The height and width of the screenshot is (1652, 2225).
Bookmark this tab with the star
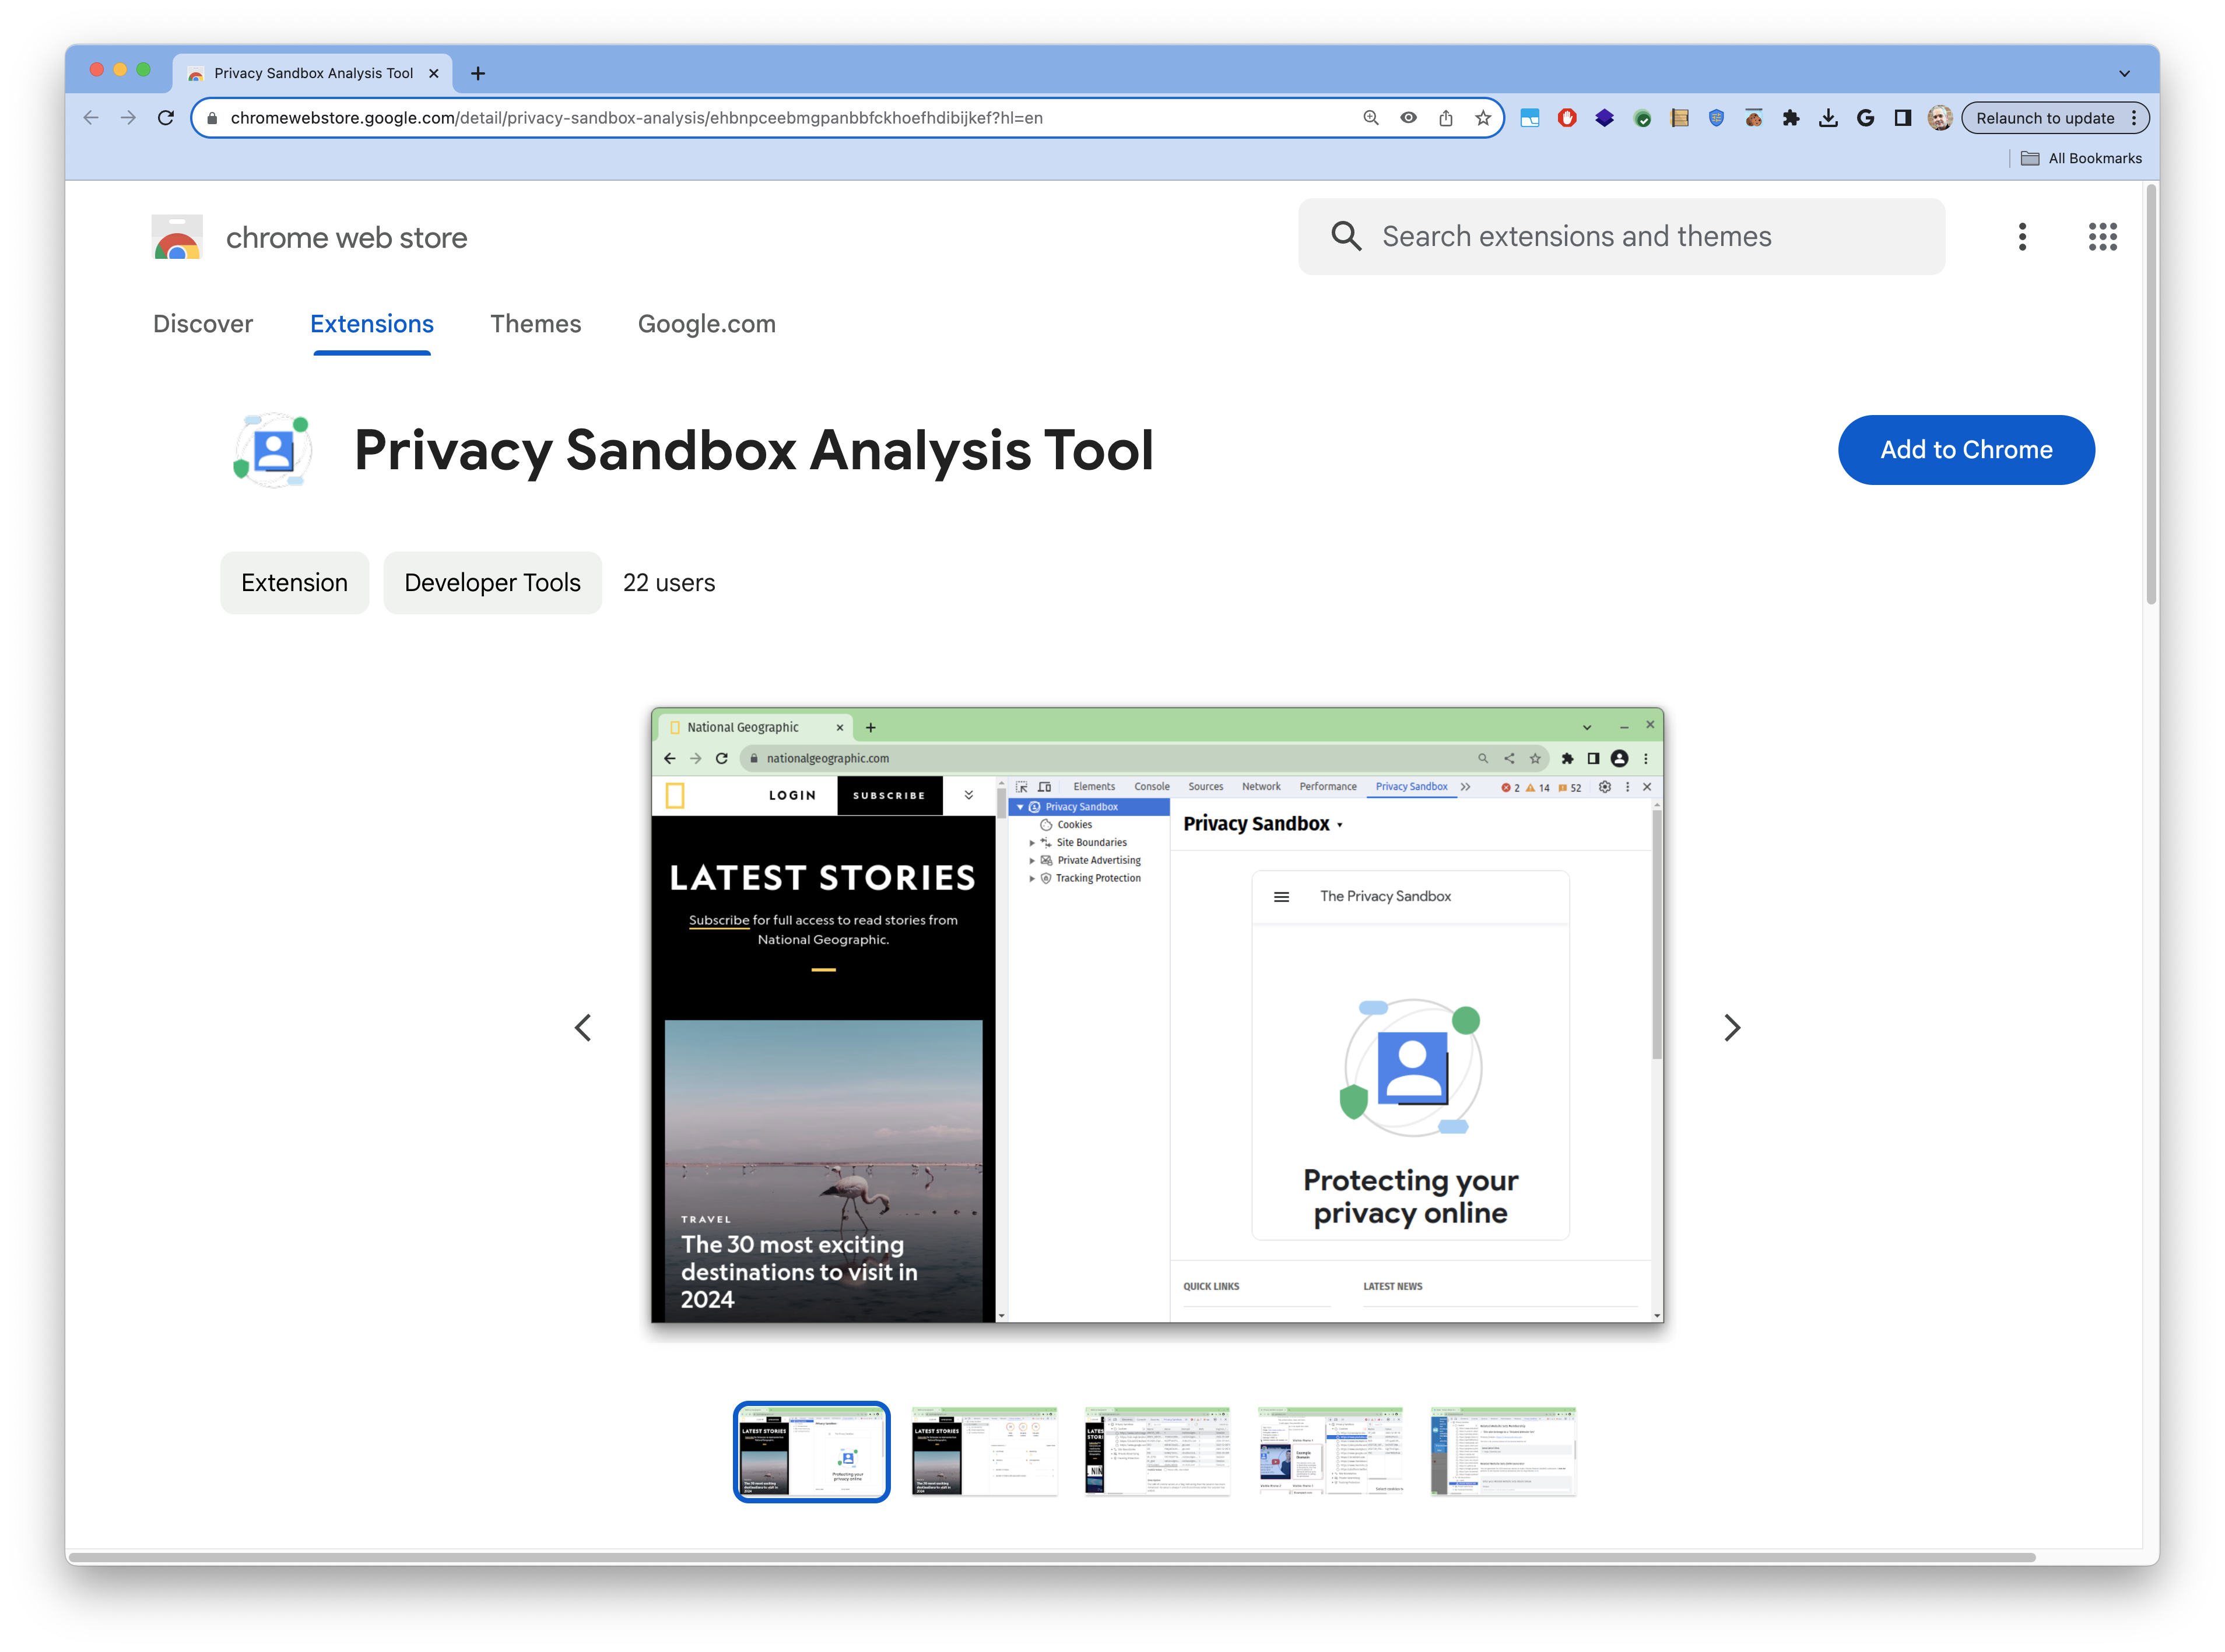click(1483, 118)
